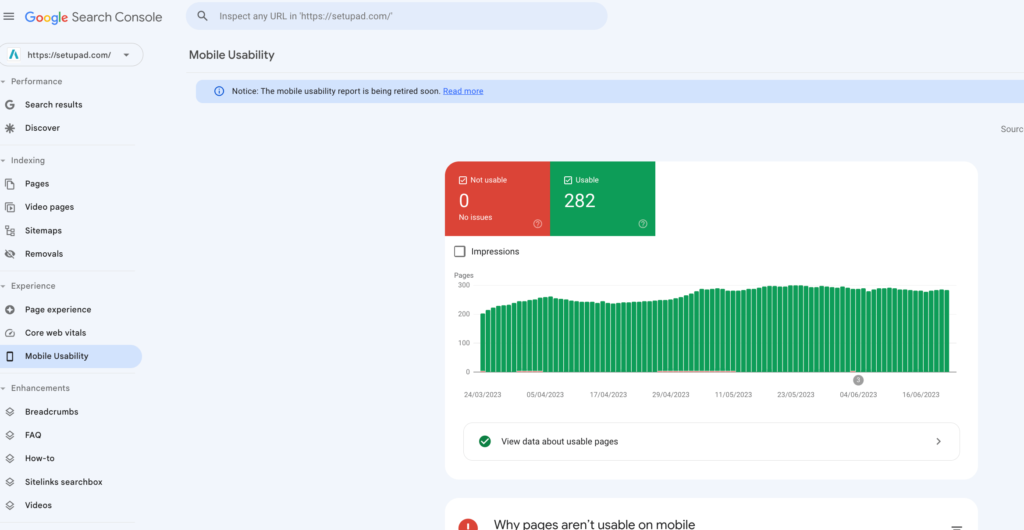
Task: Toggle the Not usable checkbox
Action: 462,180
